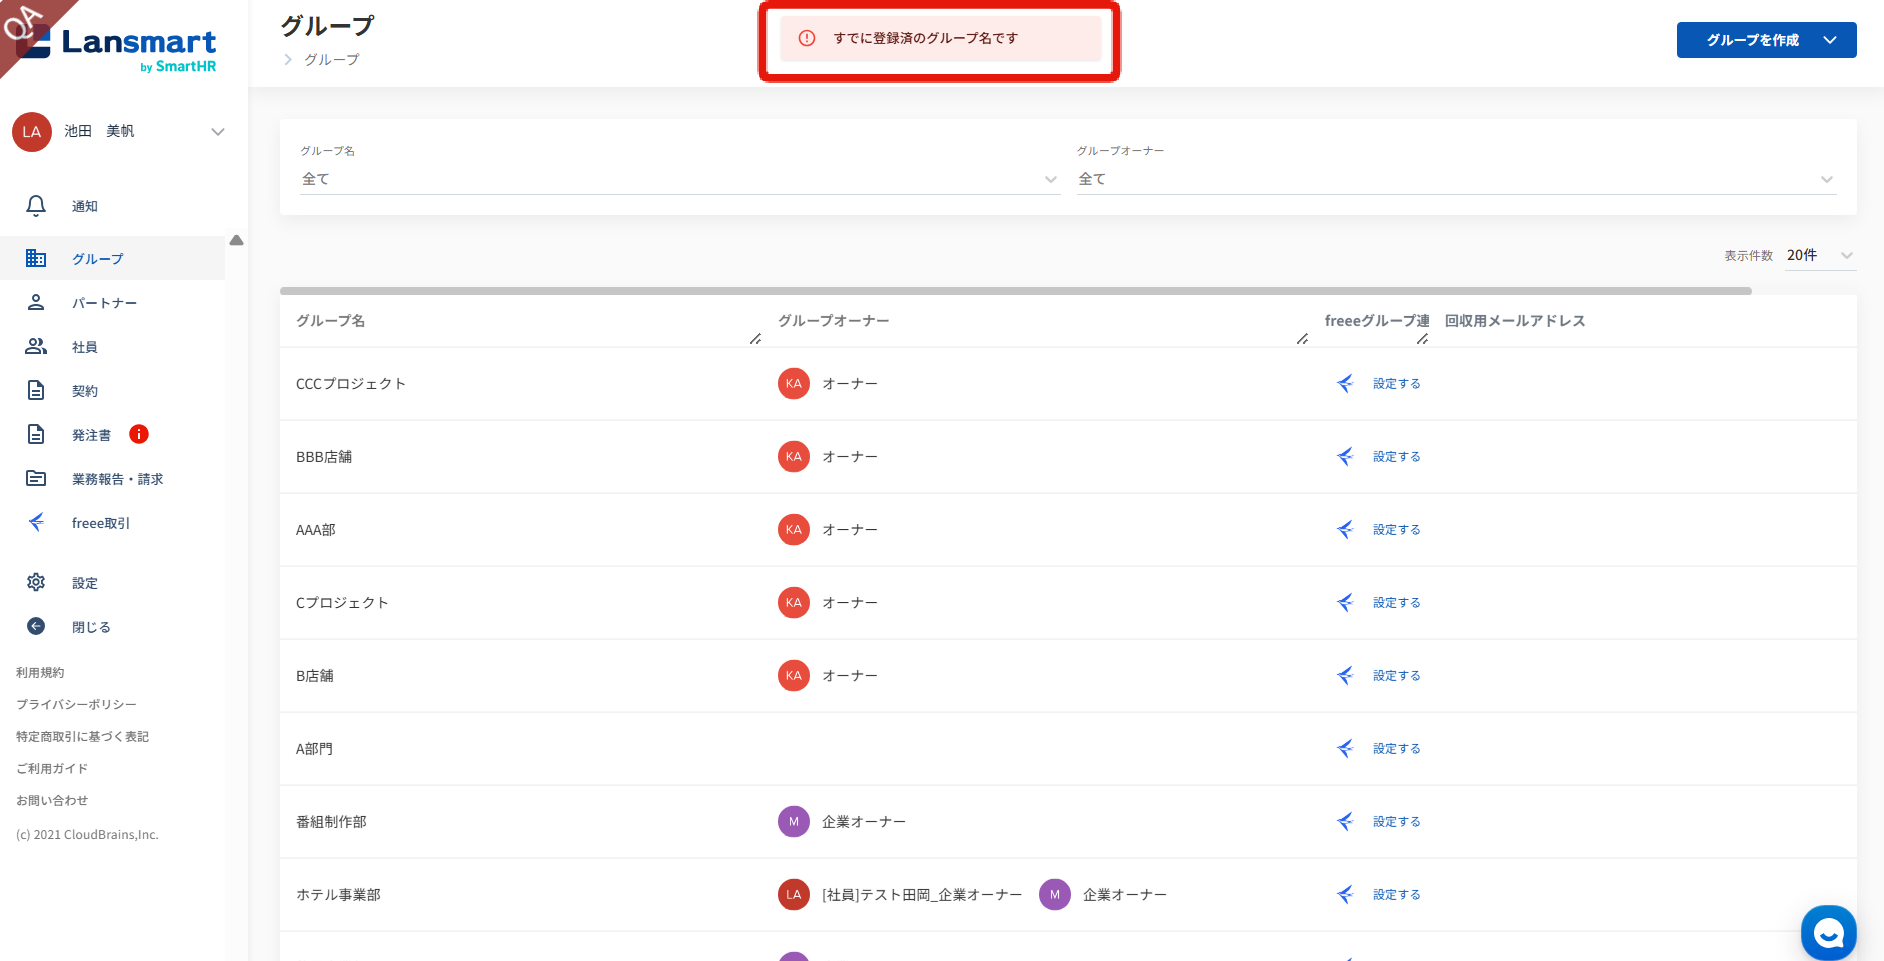Viewport: 1884px width, 961px height.
Task: Go to 業務報告・請求 in the sidebar
Action: pyautogui.click(x=117, y=479)
